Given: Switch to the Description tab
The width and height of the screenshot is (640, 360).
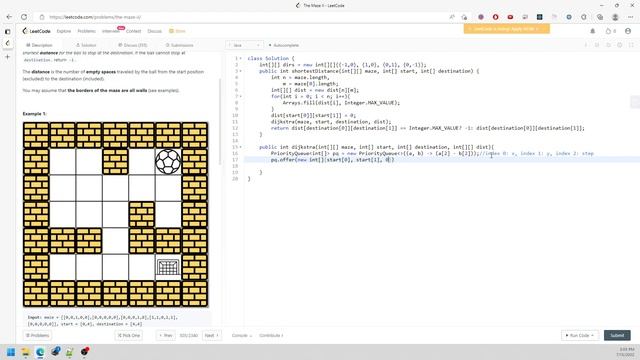Looking at the screenshot, I should point(39,45).
